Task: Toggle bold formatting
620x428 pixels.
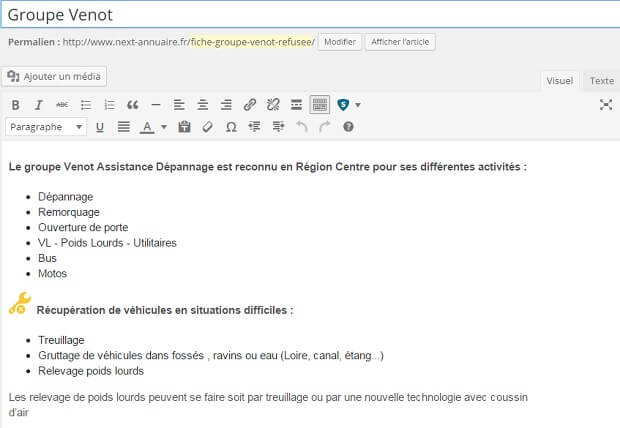Action: pyautogui.click(x=15, y=105)
